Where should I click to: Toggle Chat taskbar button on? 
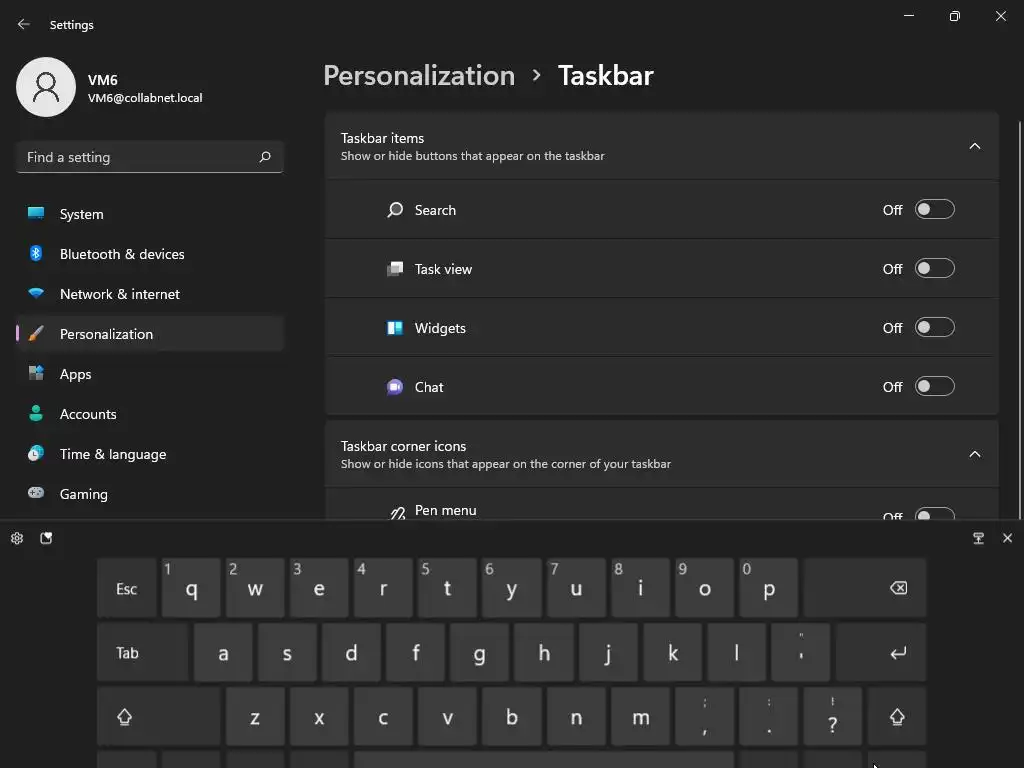click(934, 387)
